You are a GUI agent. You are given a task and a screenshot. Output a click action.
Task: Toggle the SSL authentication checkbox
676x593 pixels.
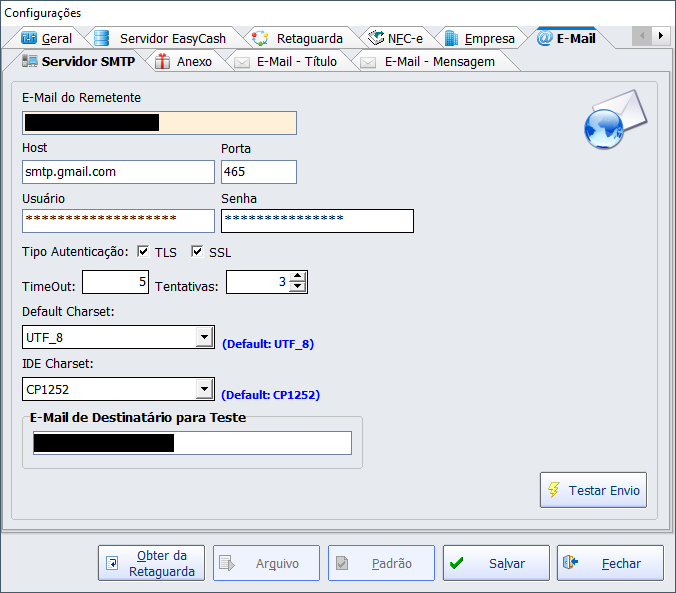(x=197, y=252)
